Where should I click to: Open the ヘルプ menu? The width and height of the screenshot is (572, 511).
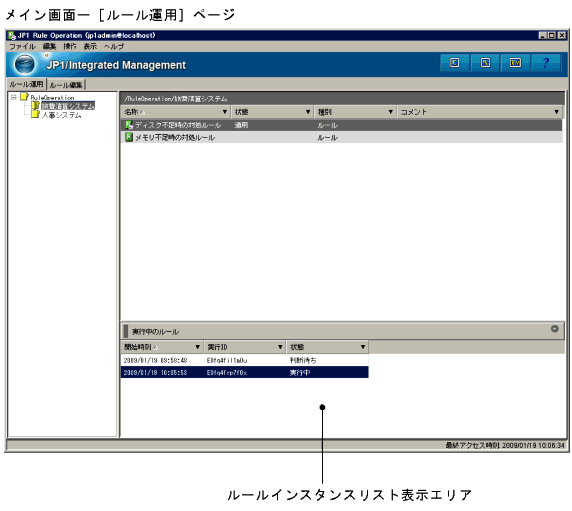click(x=114, y=46)
